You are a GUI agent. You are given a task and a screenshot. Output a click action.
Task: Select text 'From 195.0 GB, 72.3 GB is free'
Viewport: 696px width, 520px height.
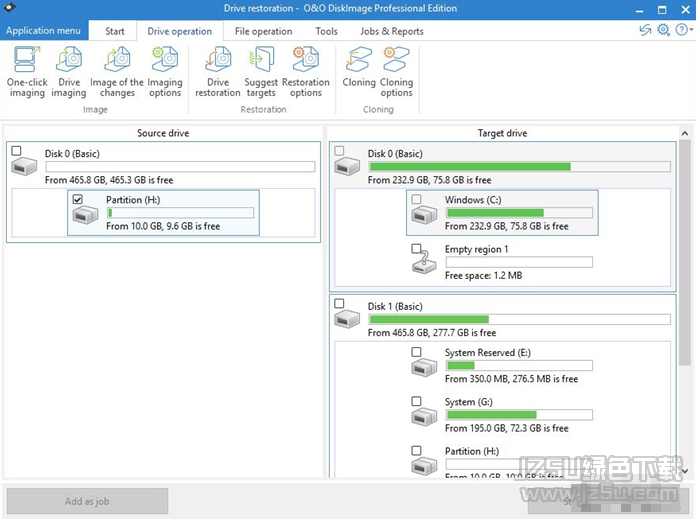506,428
